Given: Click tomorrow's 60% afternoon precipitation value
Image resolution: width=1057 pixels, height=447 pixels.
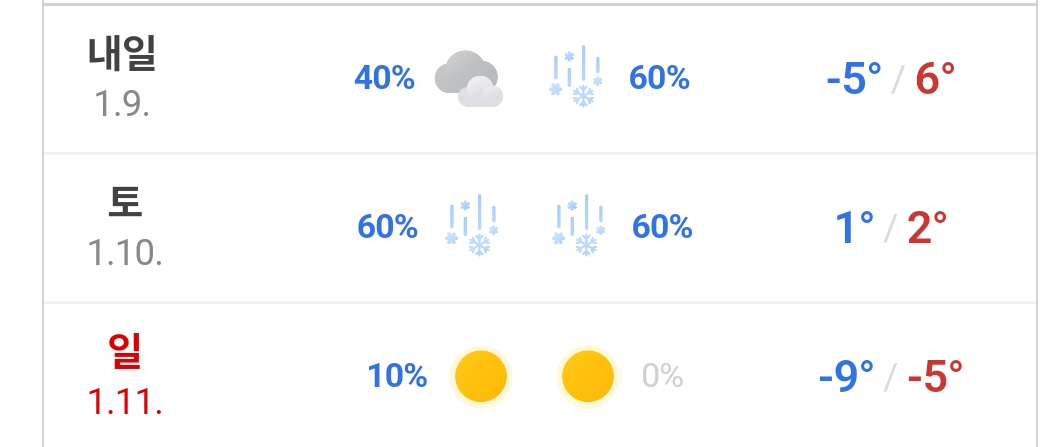Looking at the screenshot, I should (x=659, y=78).
